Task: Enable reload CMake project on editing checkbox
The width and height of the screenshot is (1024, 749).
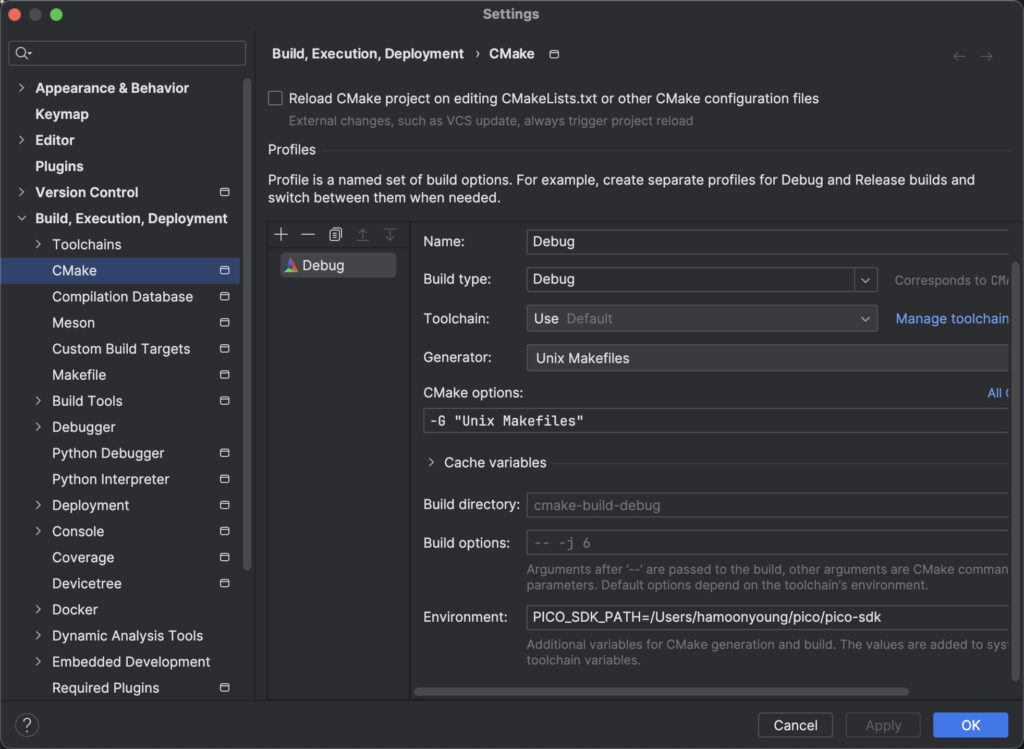Action: pyautogui.click(x=276, y=99)
